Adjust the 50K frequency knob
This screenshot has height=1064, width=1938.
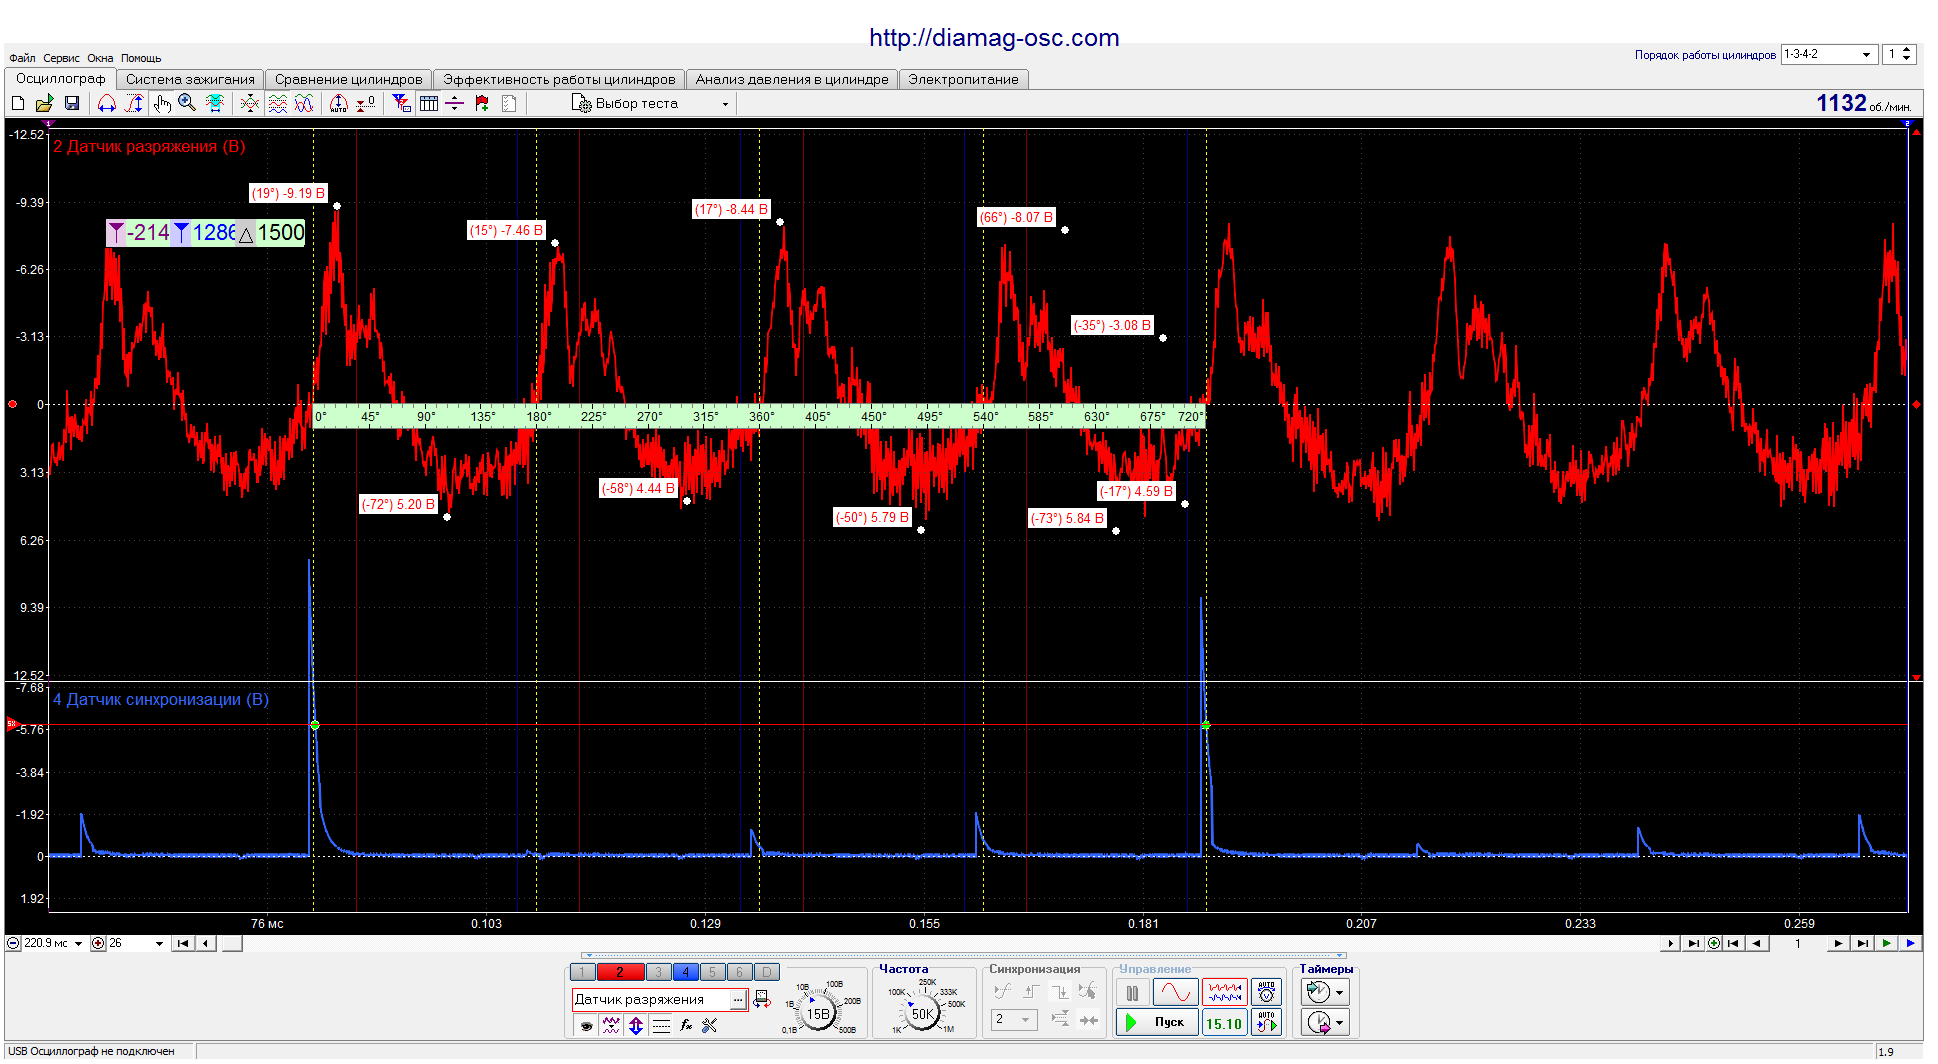[x=922, y=1013]
